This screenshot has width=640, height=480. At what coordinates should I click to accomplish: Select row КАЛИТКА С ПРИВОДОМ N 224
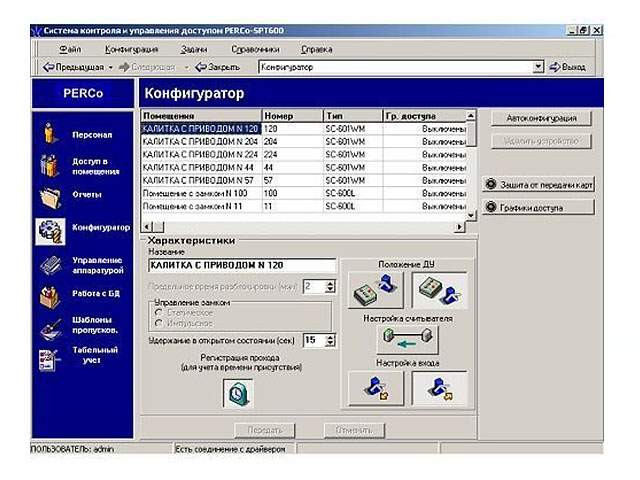304,155
